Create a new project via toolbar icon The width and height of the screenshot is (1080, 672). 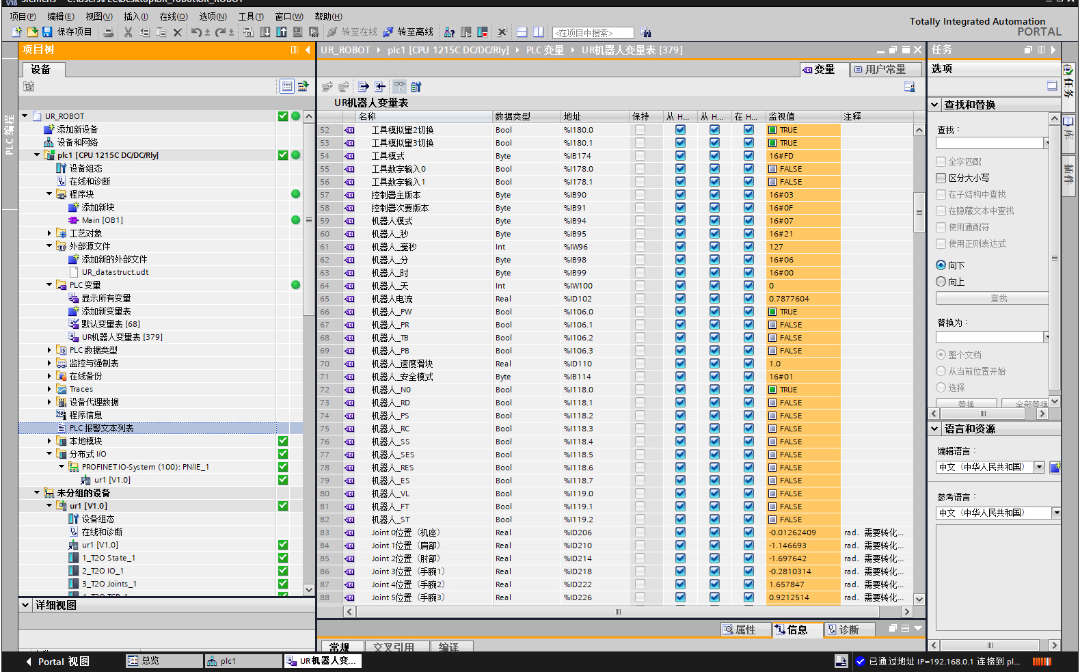tap(17, 32)
